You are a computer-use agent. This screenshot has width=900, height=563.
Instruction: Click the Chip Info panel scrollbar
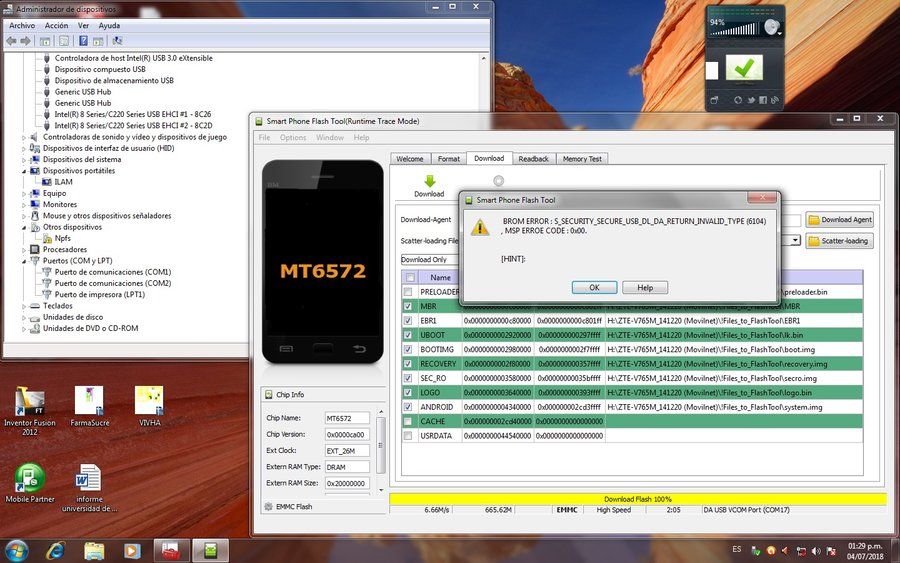pos(381,451)
